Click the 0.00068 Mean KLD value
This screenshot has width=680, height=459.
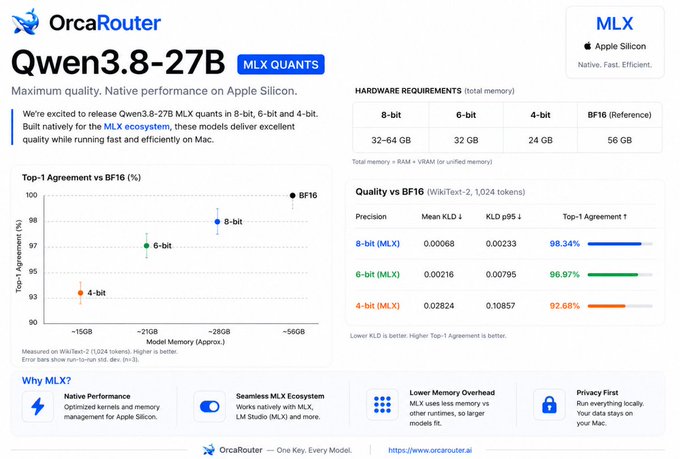coord(439,244)
